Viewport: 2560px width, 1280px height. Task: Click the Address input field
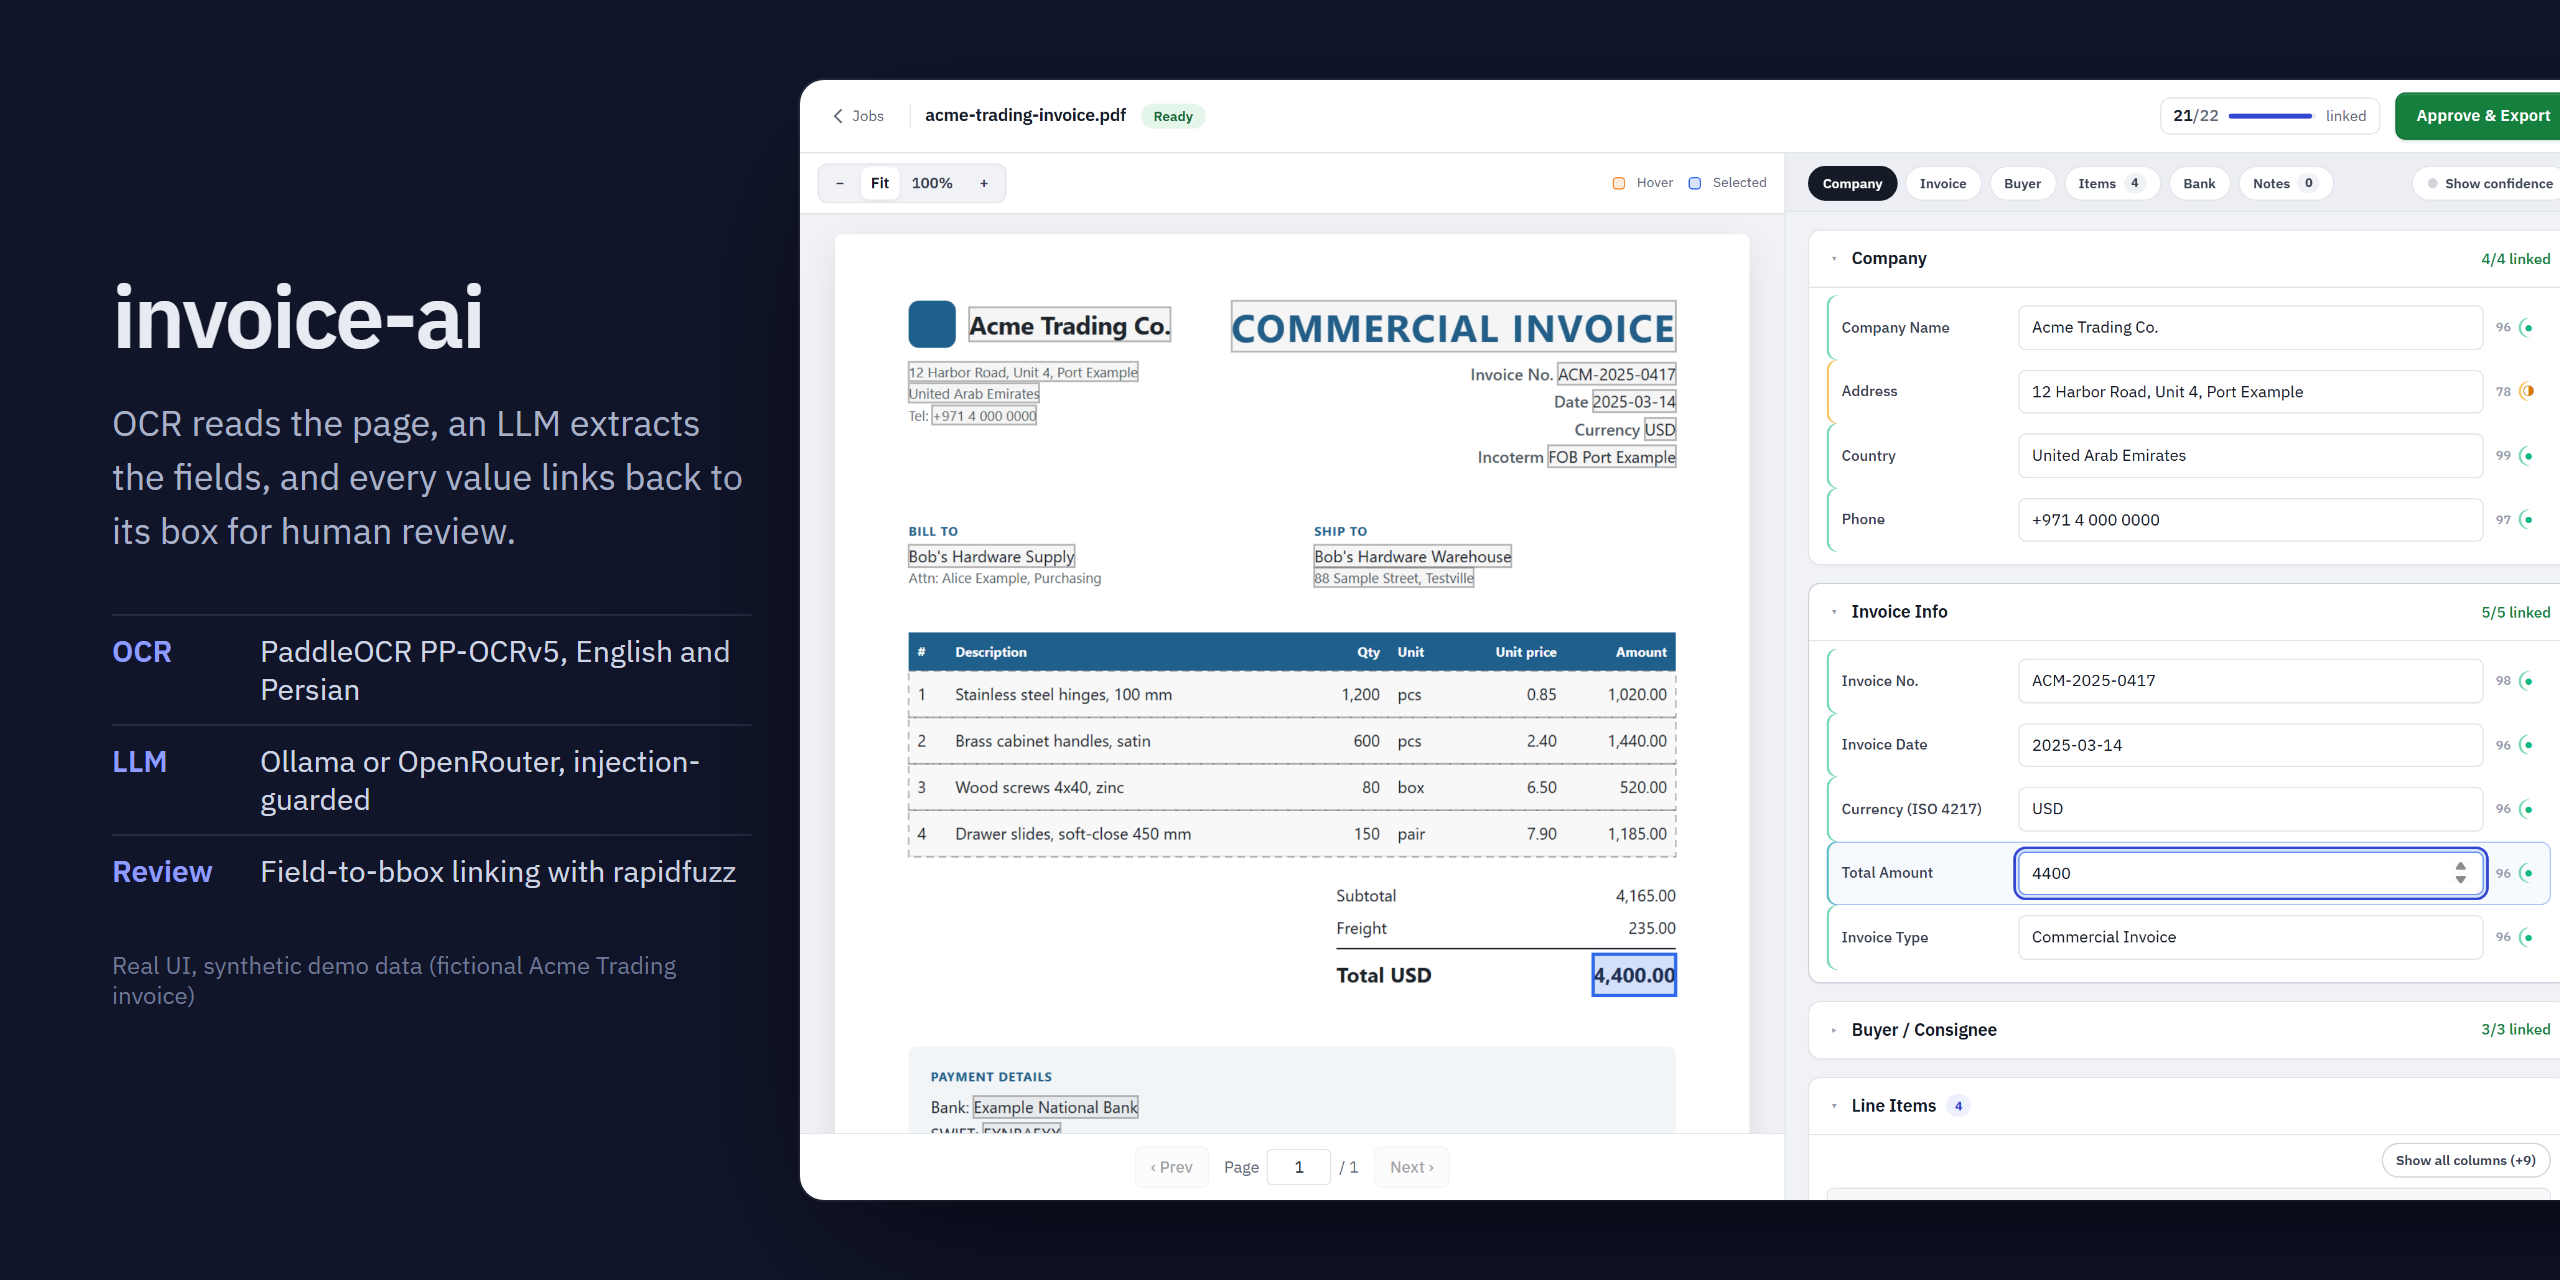2250,392
